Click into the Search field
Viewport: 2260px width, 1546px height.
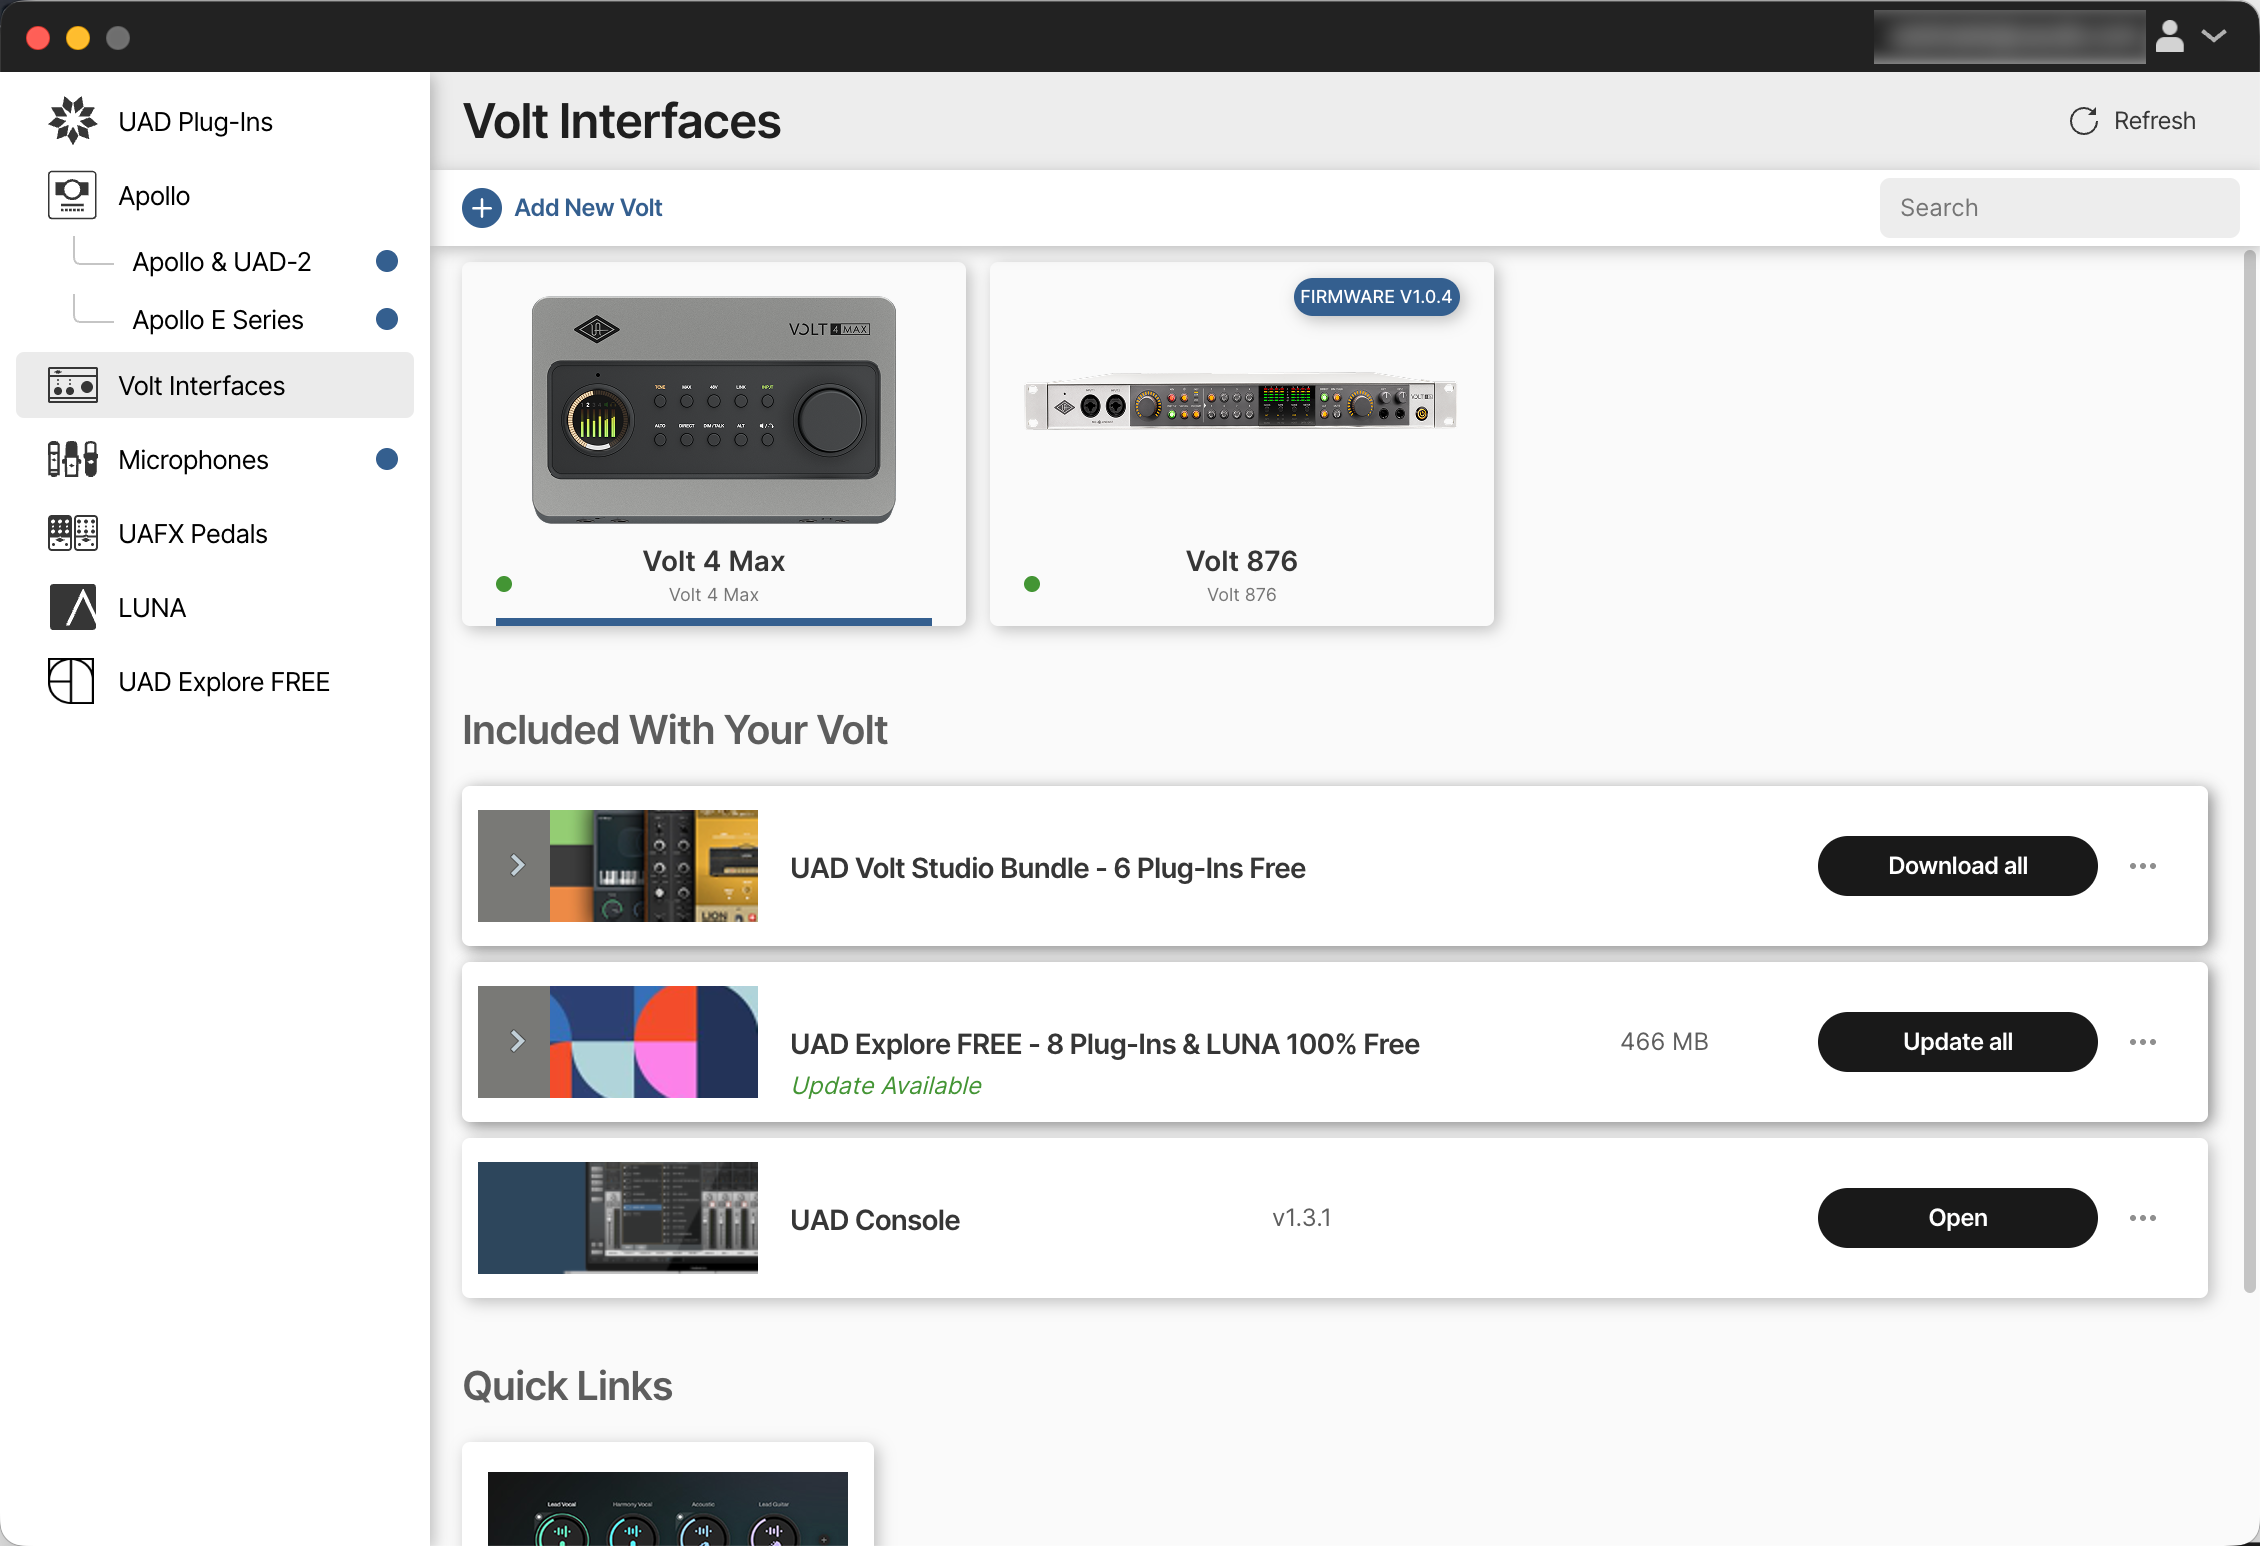click(x=2059, y=208)
